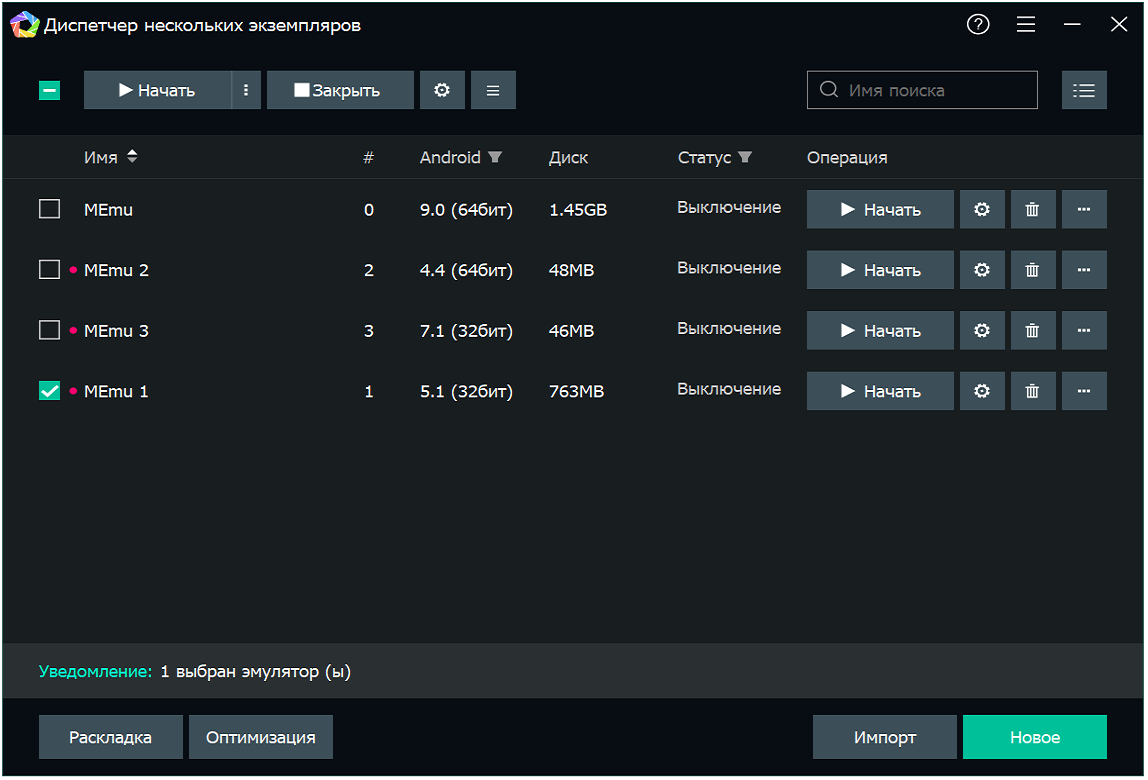The height and width of the screenshot is (780, 1148).
Task: Switch list view with the top-right icon
Action: click(1084, 90)
